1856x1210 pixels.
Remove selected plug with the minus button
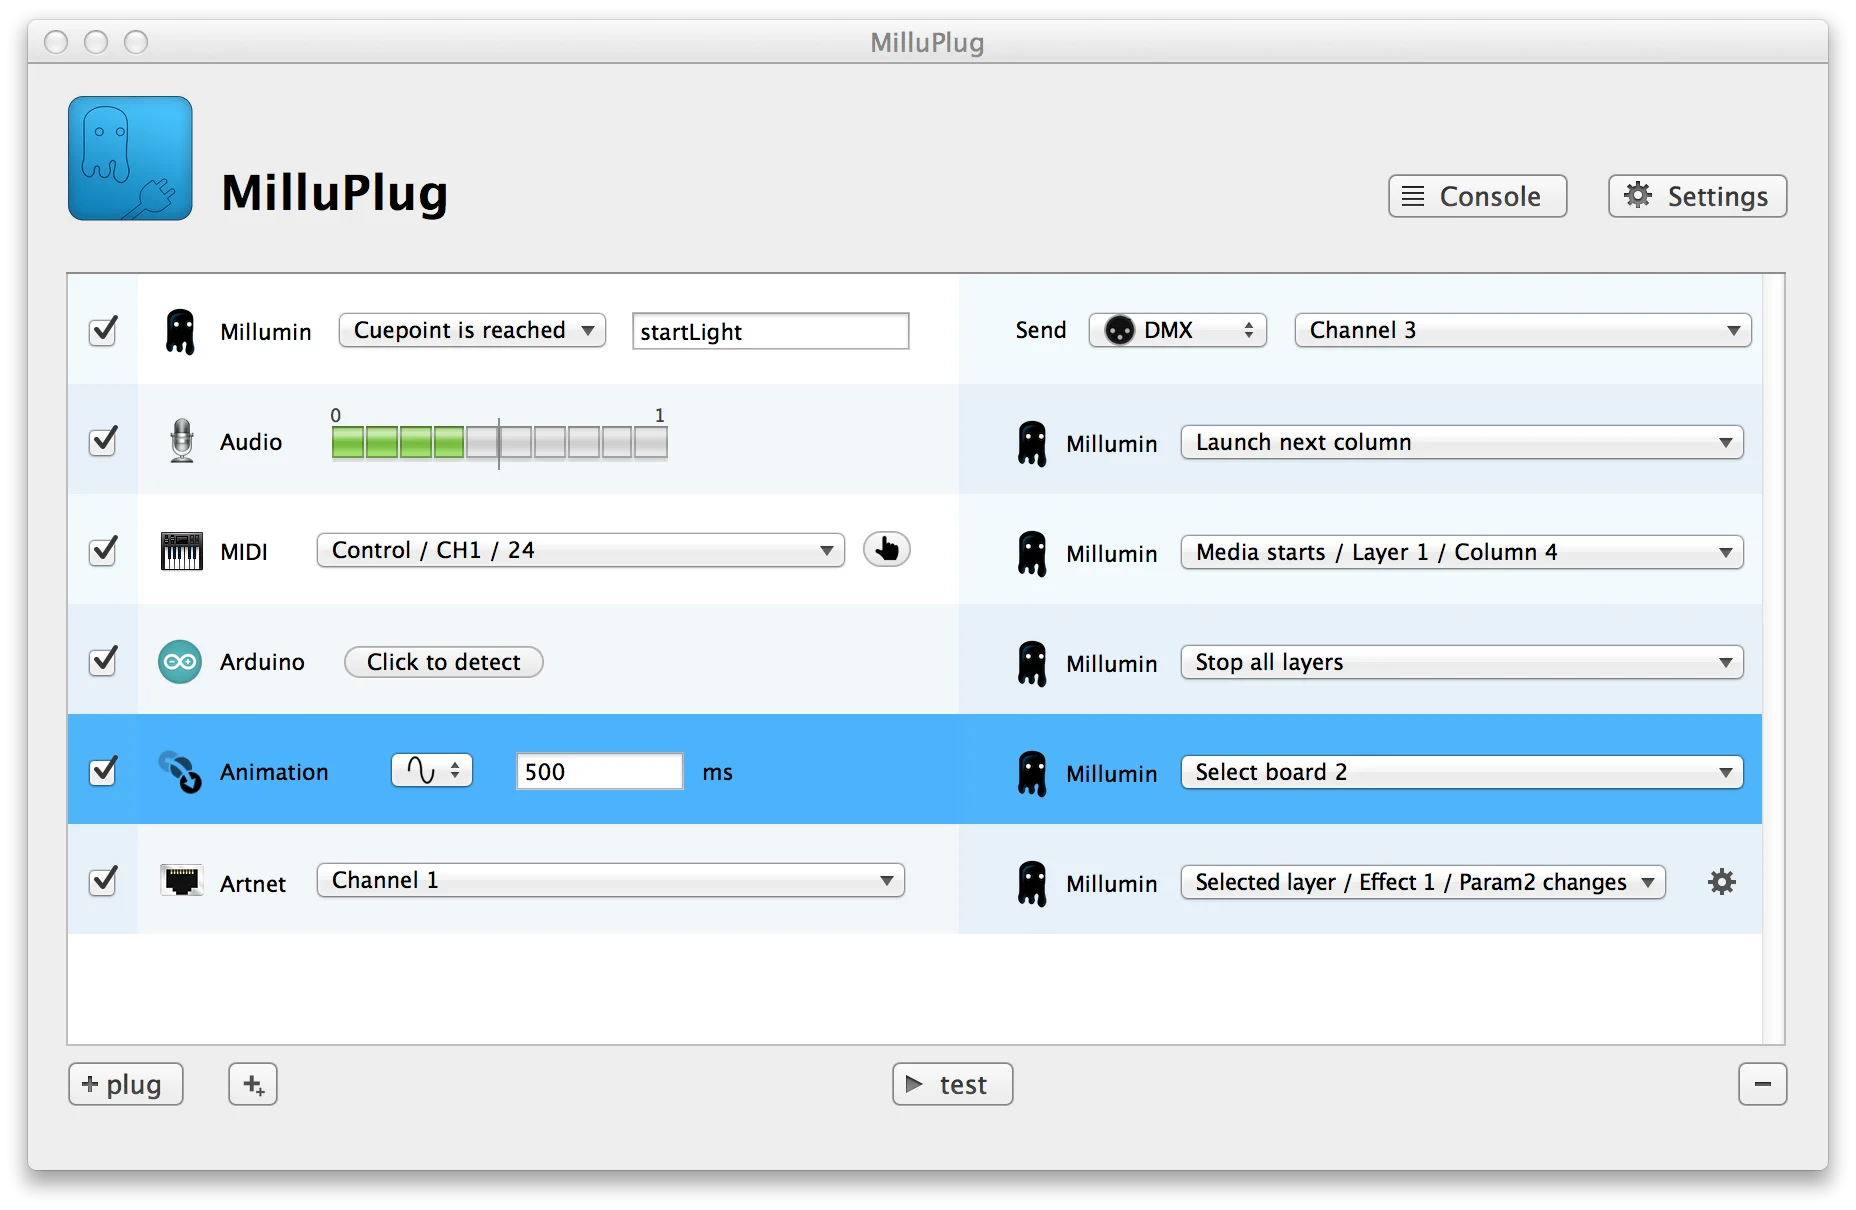click(1762, 1084)
